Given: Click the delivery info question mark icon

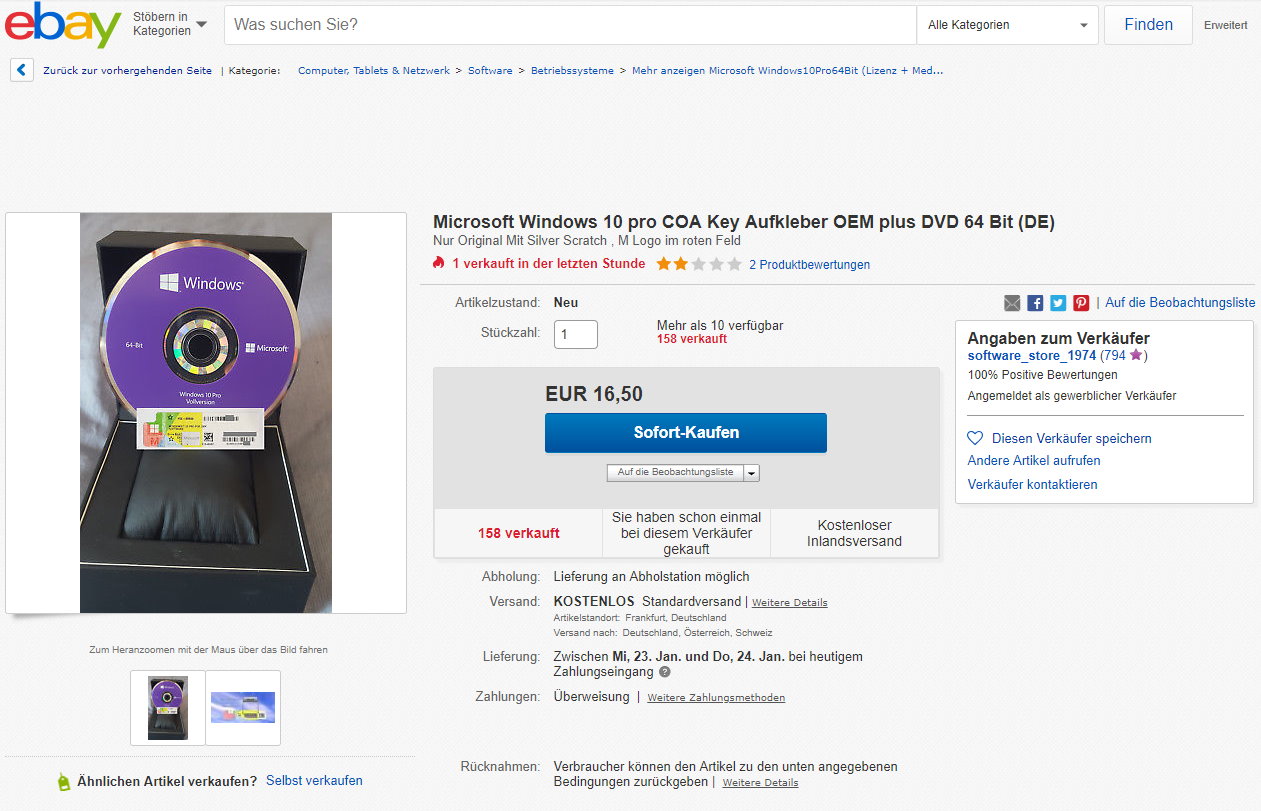Looking at the screenshot, I should tap(665, 672).
